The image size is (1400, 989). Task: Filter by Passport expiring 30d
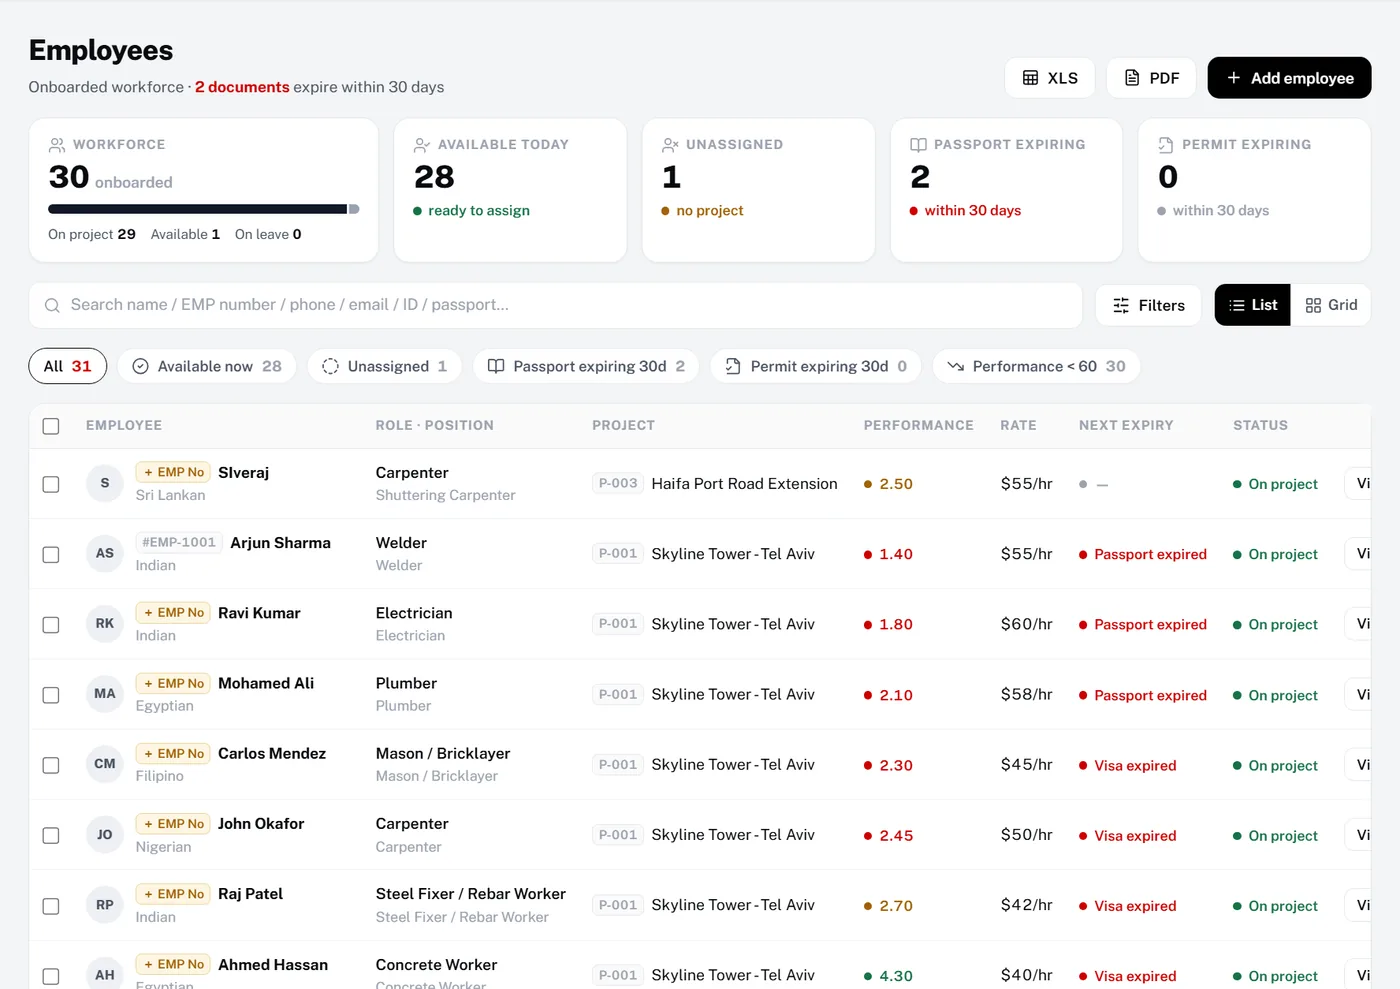587,366
